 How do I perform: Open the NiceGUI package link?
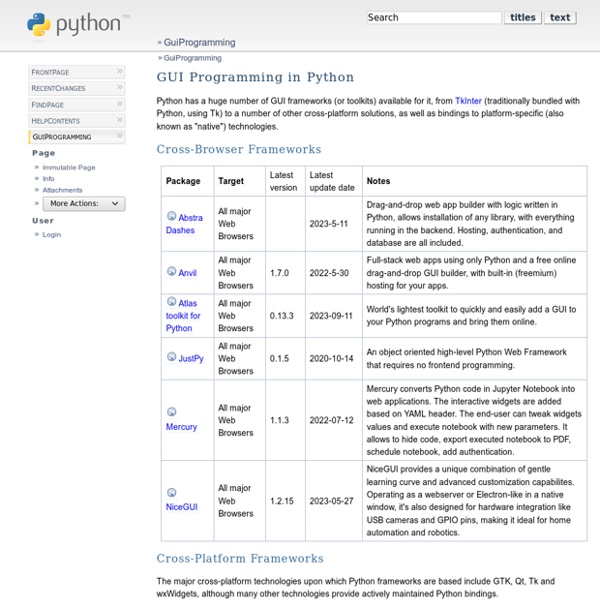(x=182, y=507)
